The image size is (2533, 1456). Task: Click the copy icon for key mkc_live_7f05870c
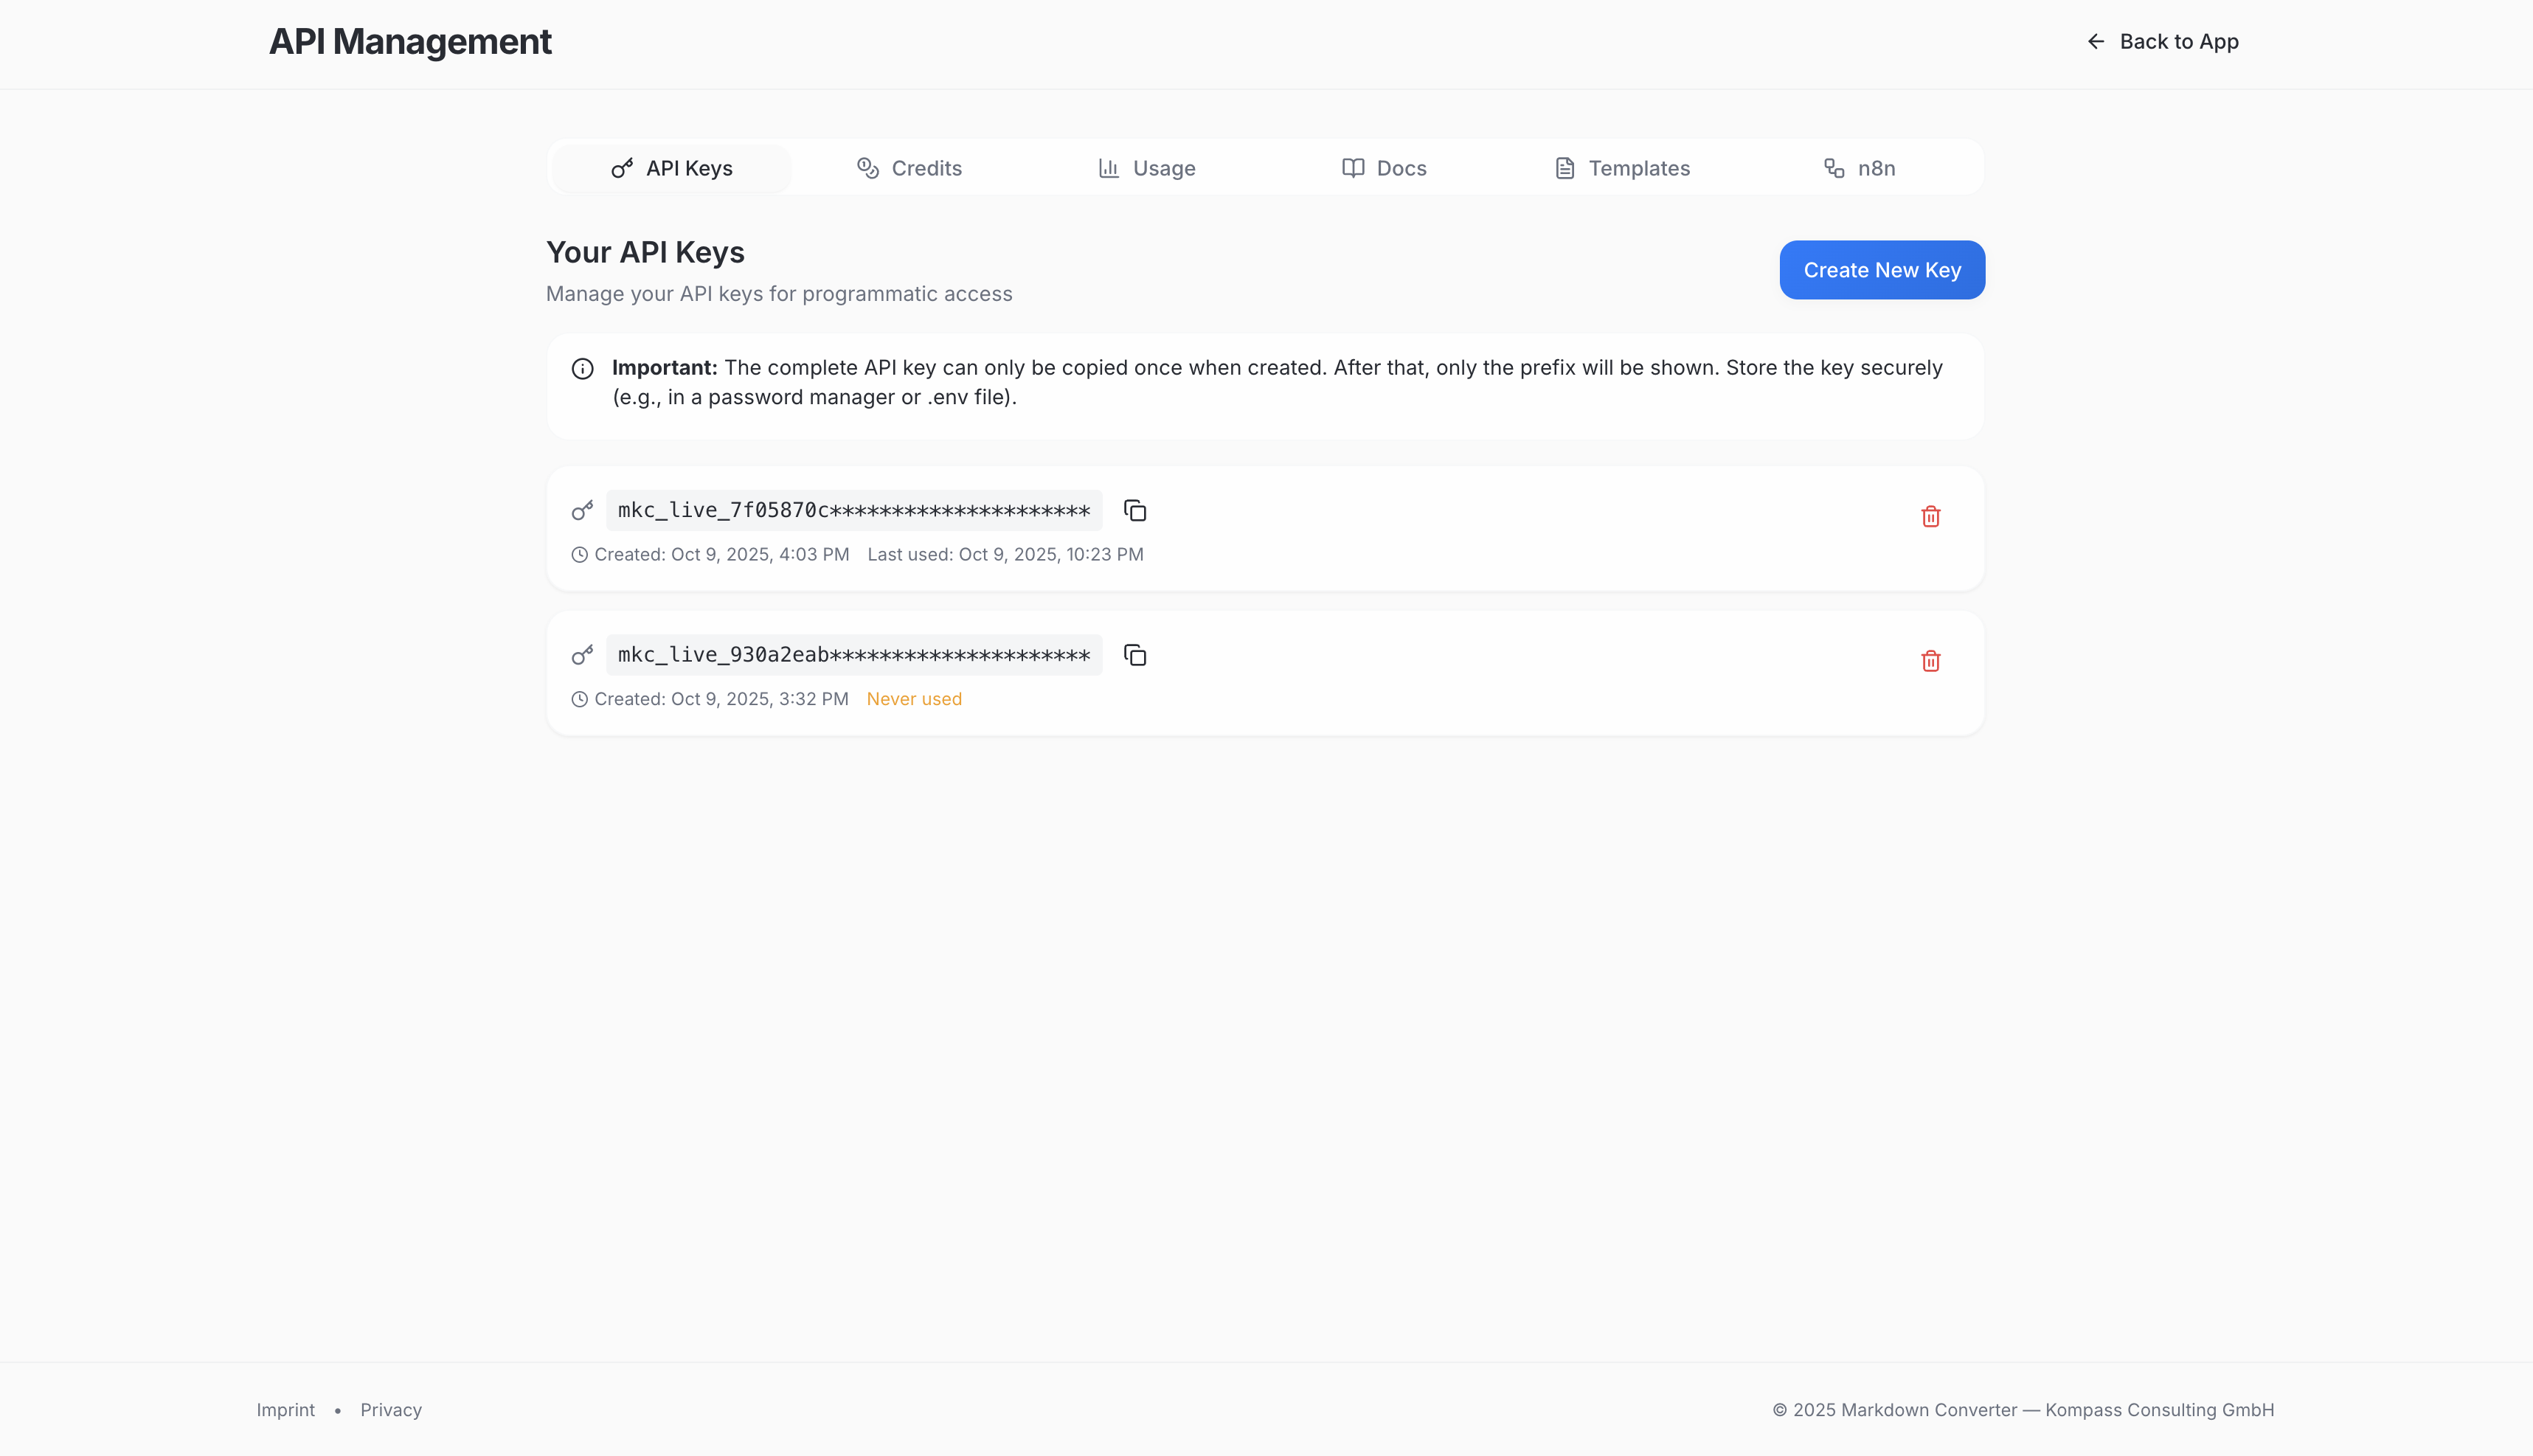point(1136,510)
